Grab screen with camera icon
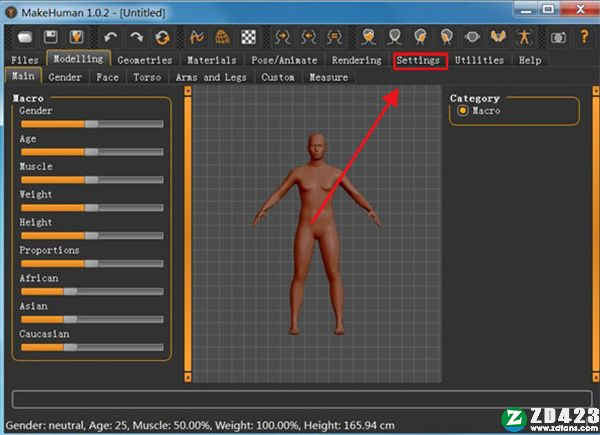600x435 pixels. coord(558,37)
